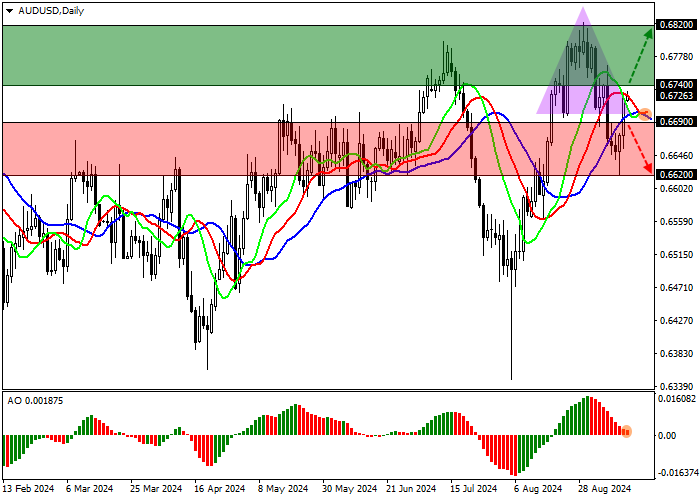Click the 6 Aug 2024 date label

[538, 489]
